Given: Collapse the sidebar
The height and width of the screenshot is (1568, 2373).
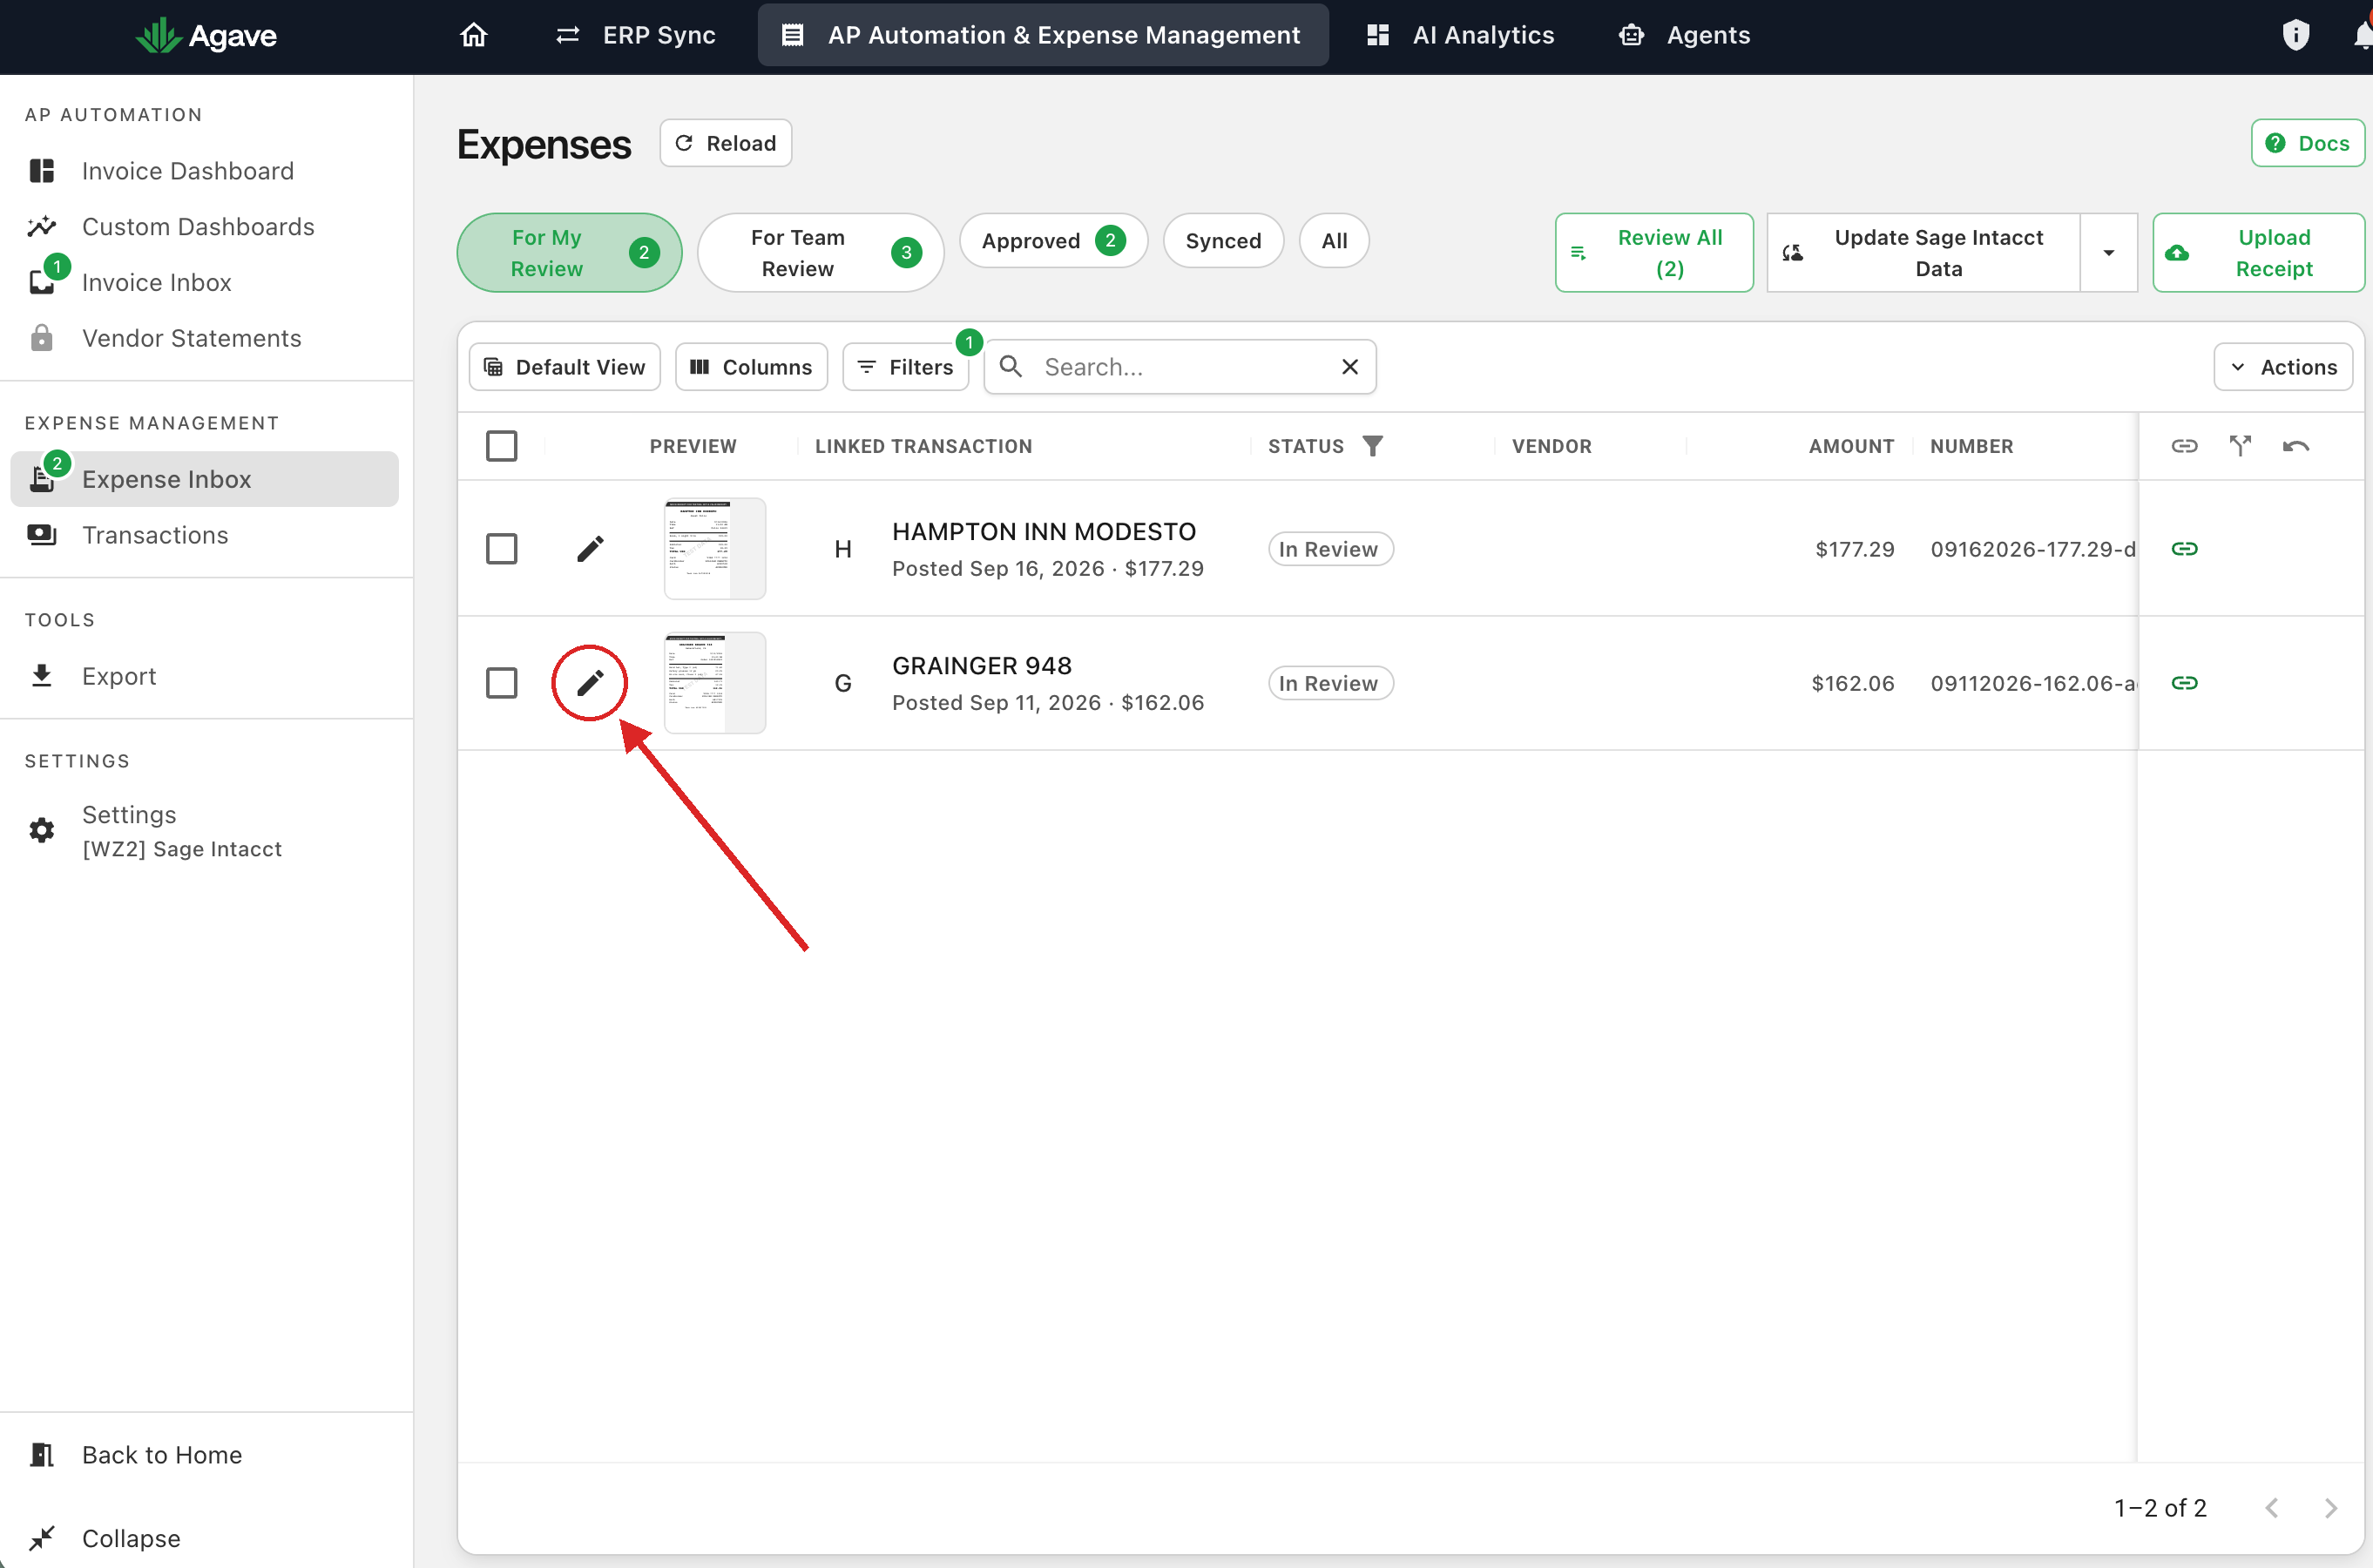Looking at the screenshot, I should pyautogui.click(x=205, y=1538).
